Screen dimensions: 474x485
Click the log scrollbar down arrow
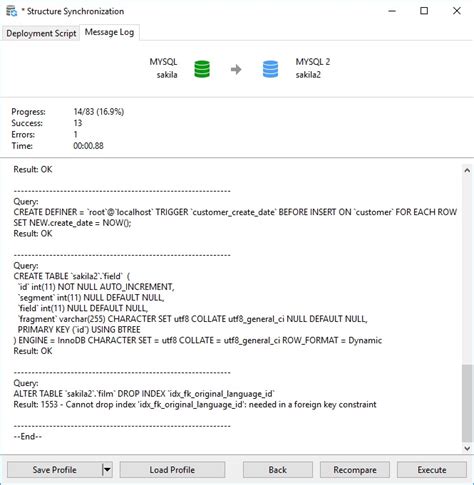click(x=467, y=448)
